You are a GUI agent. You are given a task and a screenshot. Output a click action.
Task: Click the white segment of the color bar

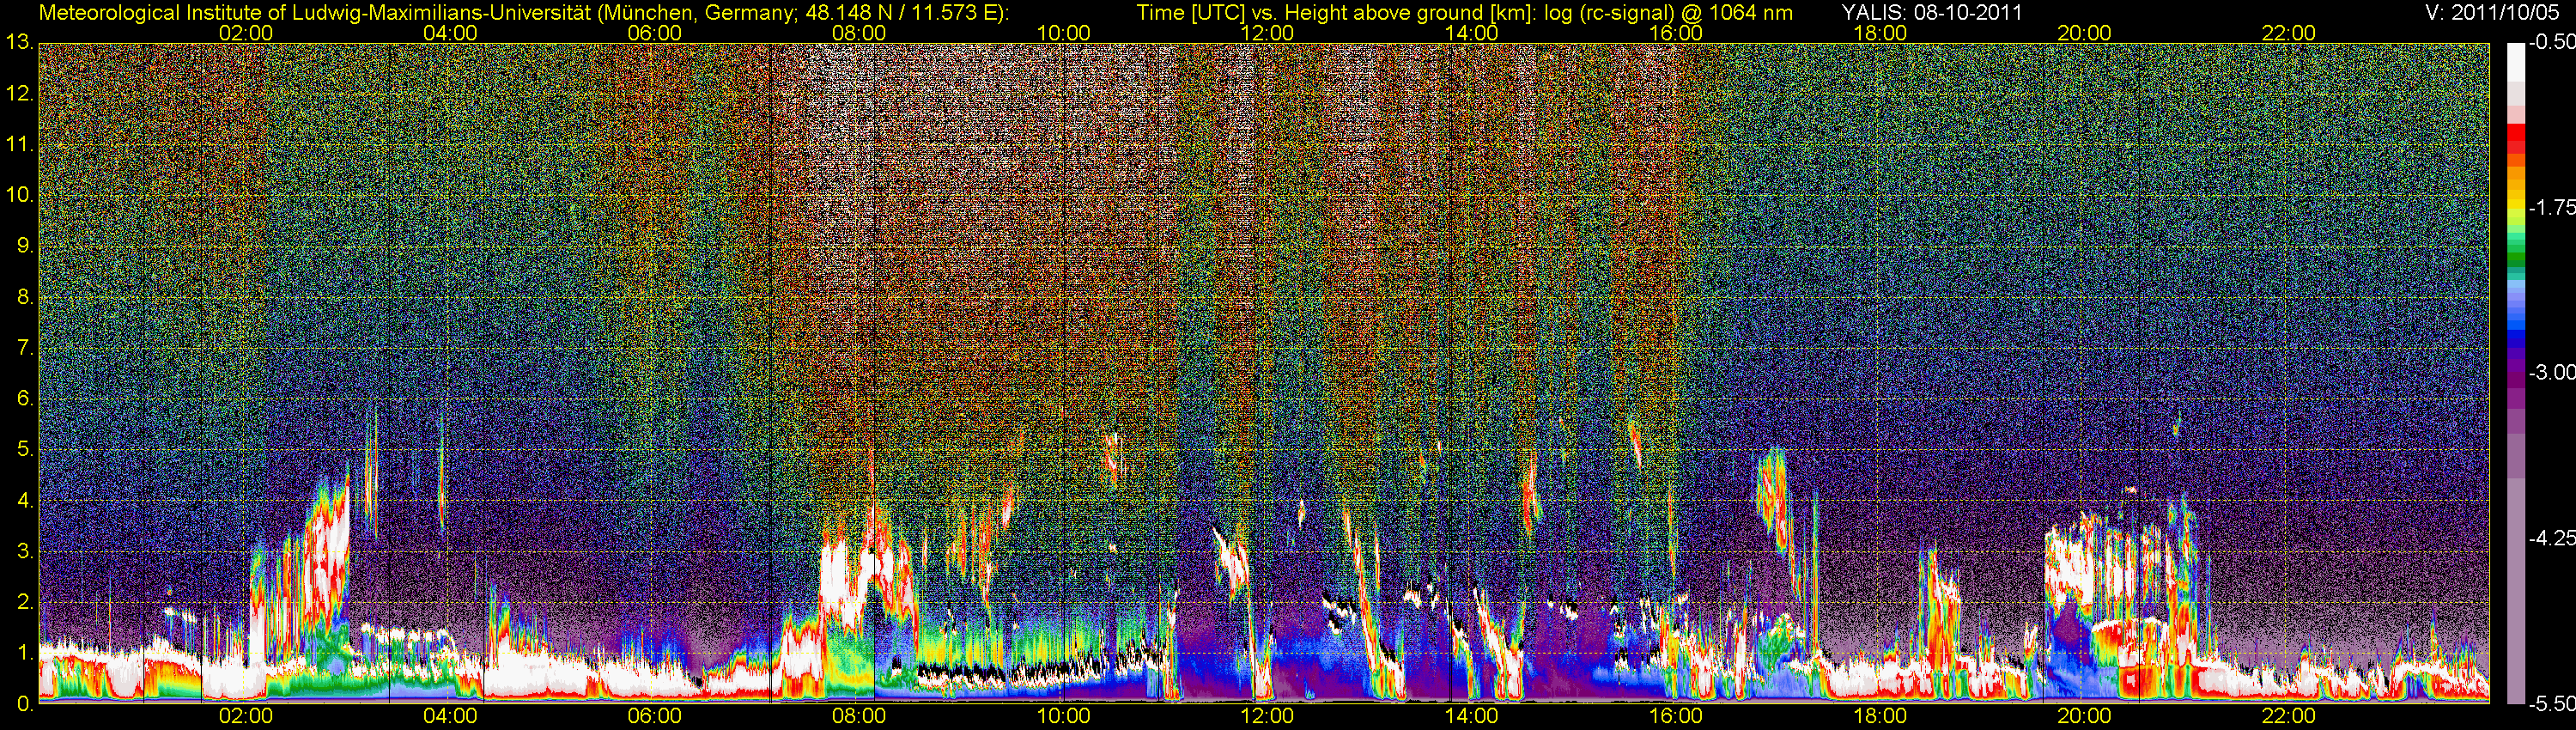click(2515, 62)
